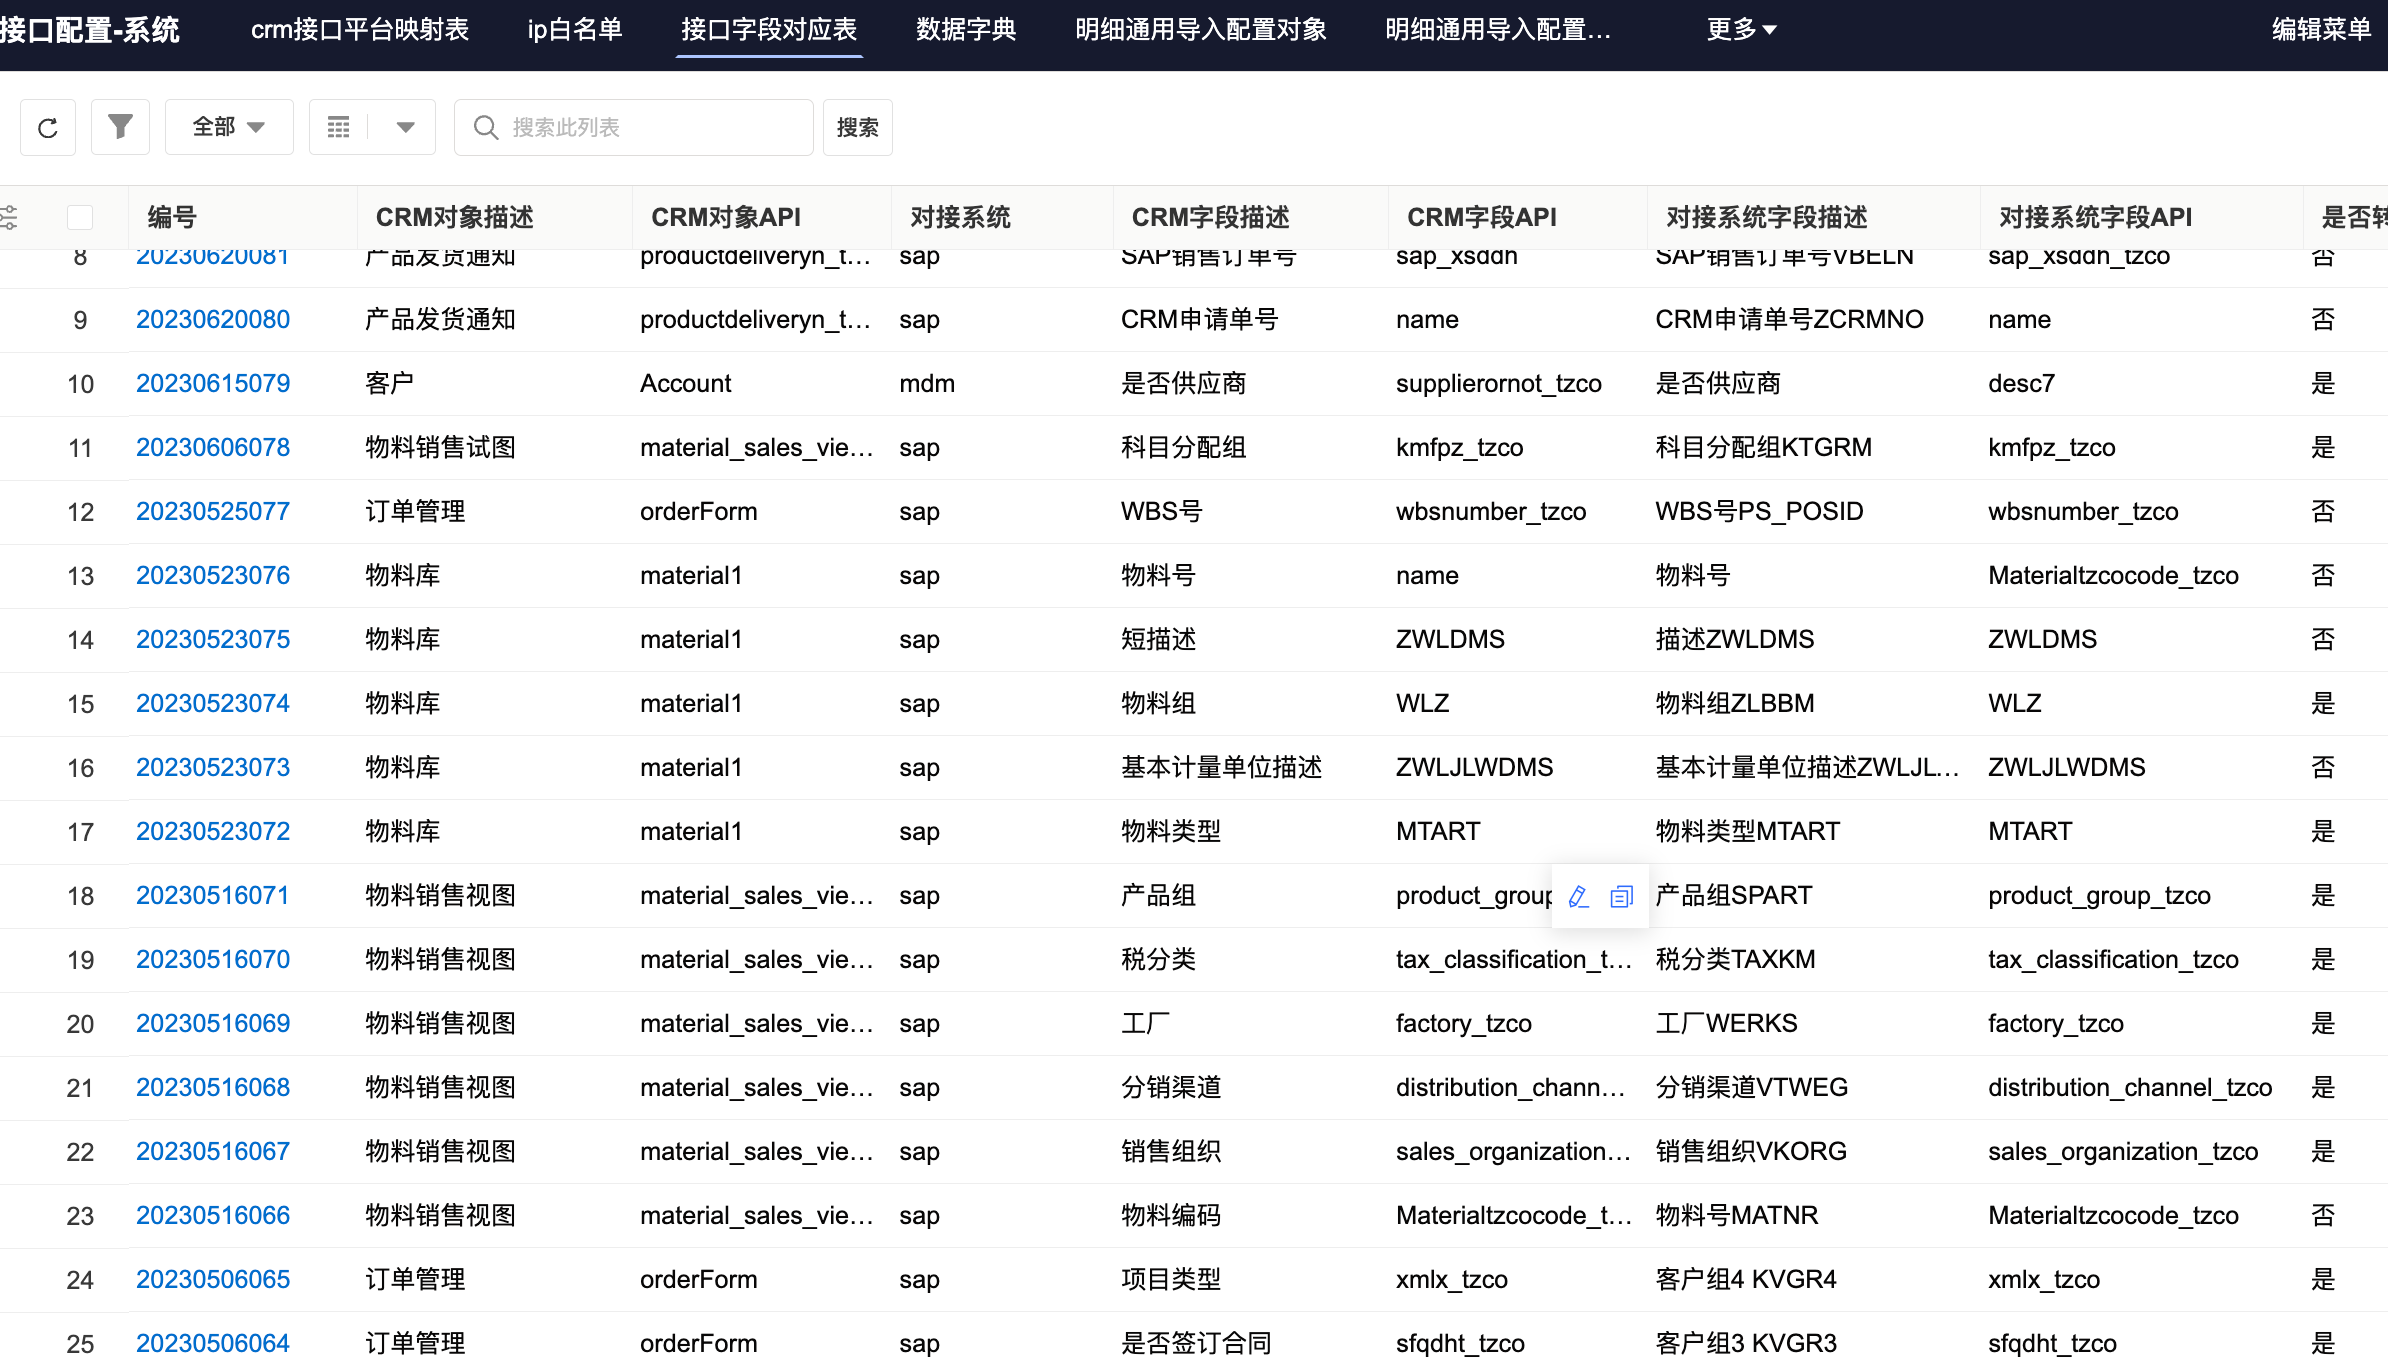Toggle the select-all checkbox in header
2388x1364 pixels.
coord(80,217)
